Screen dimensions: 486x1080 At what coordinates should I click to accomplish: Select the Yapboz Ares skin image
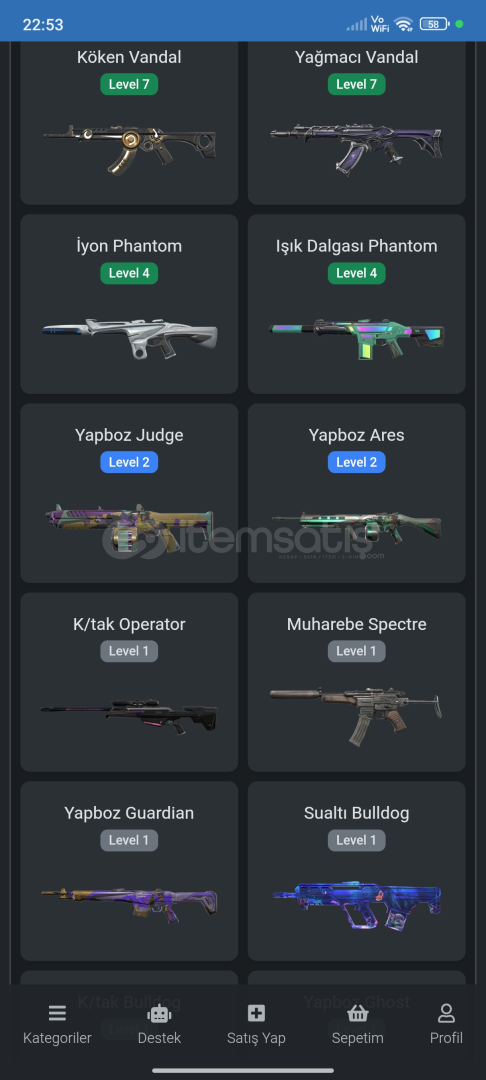357,528
